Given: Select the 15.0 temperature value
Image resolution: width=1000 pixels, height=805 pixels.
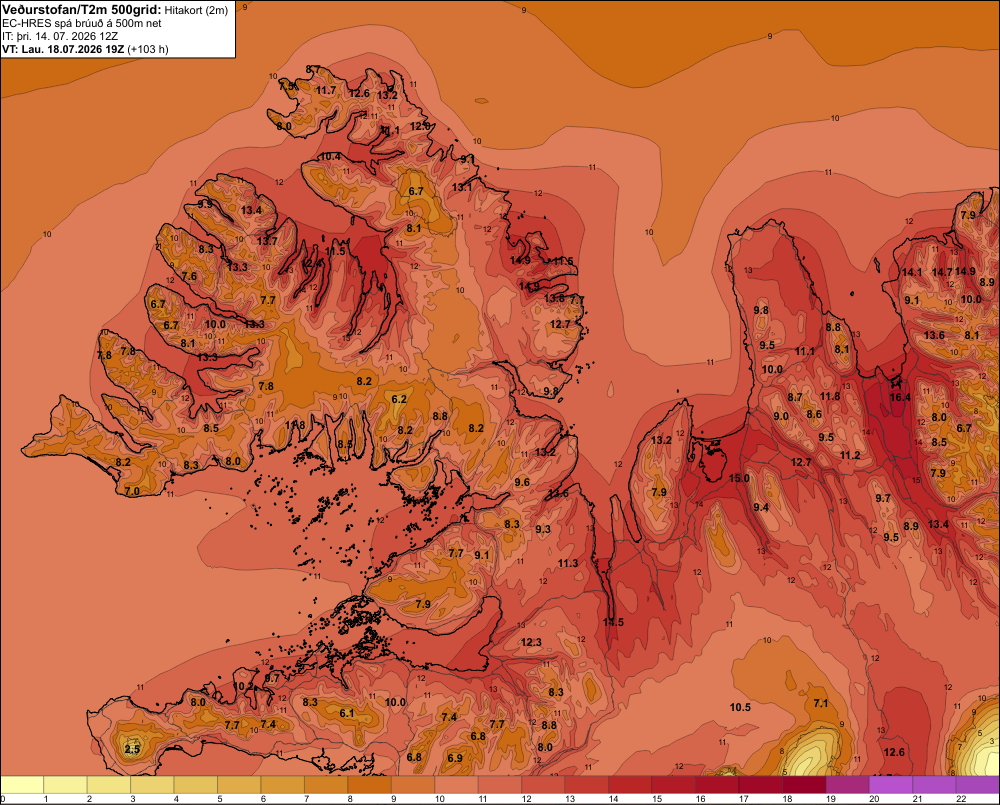Looking at the screenshot, I should 739,478.
